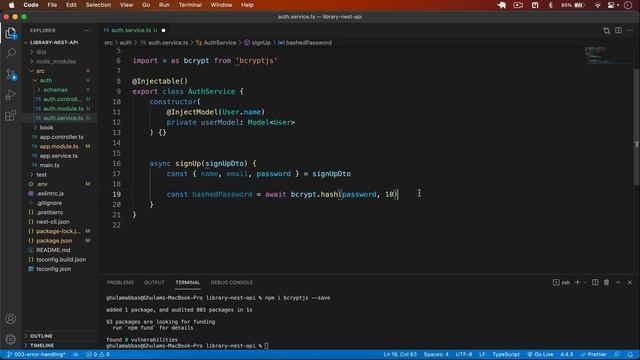Click the errors and warnings counter
The height and width of the screenshot is (360, 640).
(x=98, y=354)
